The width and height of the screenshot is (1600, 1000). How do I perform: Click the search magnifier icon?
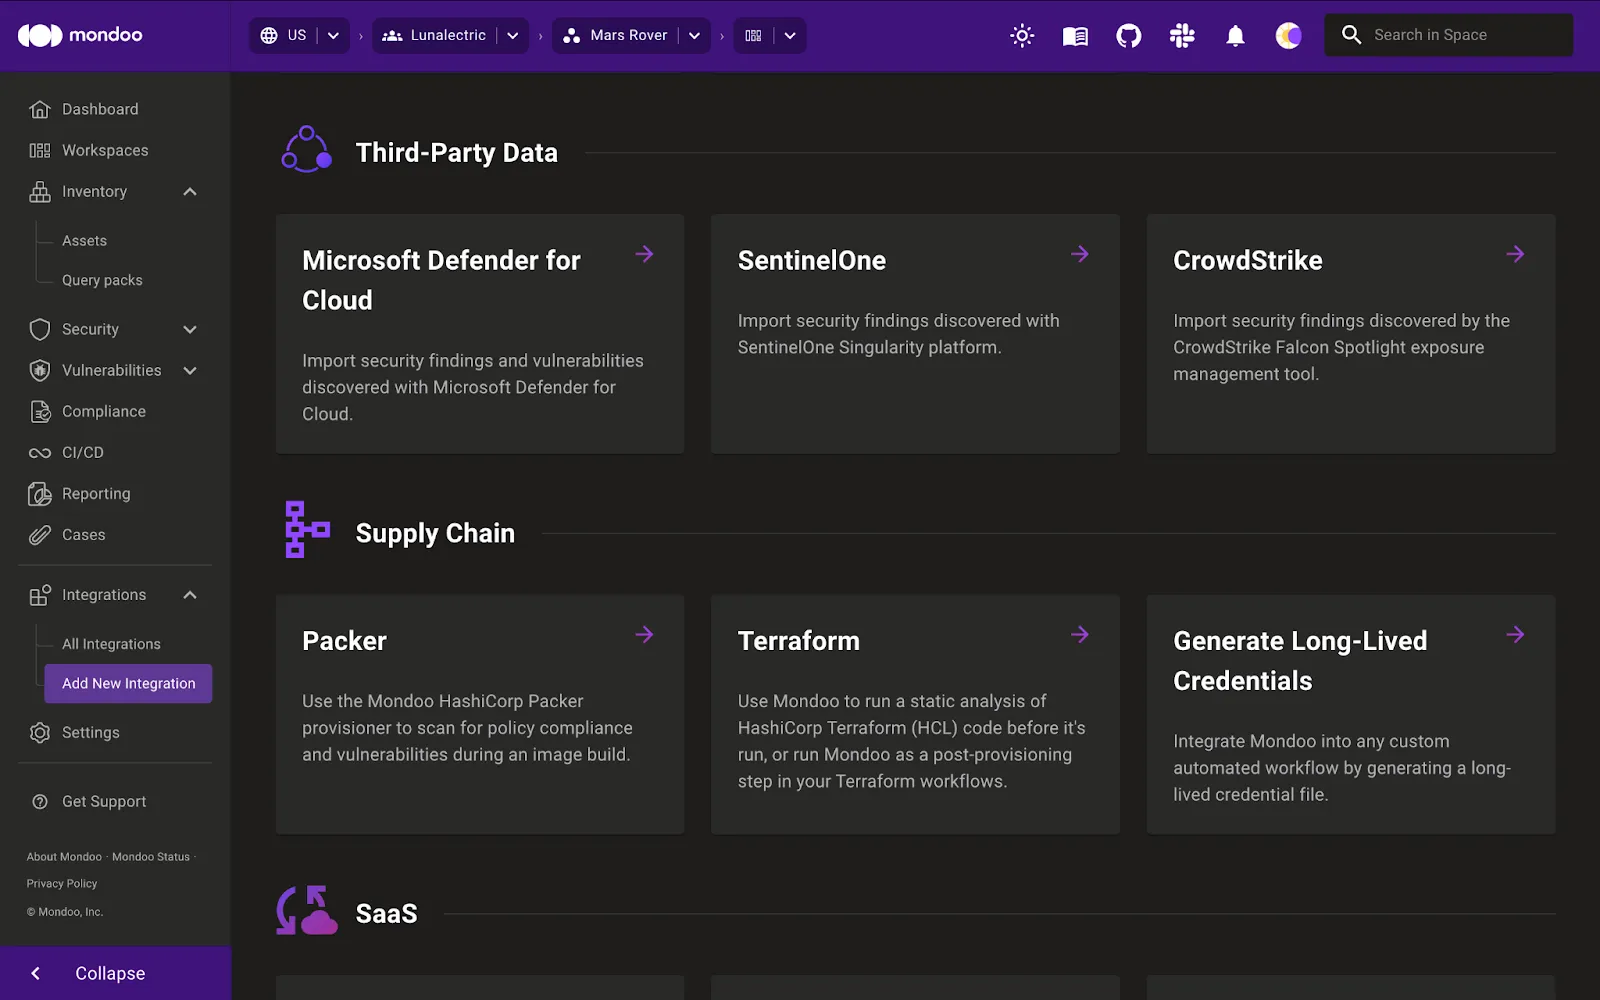pyautogui.click(x=1351, y=35)
